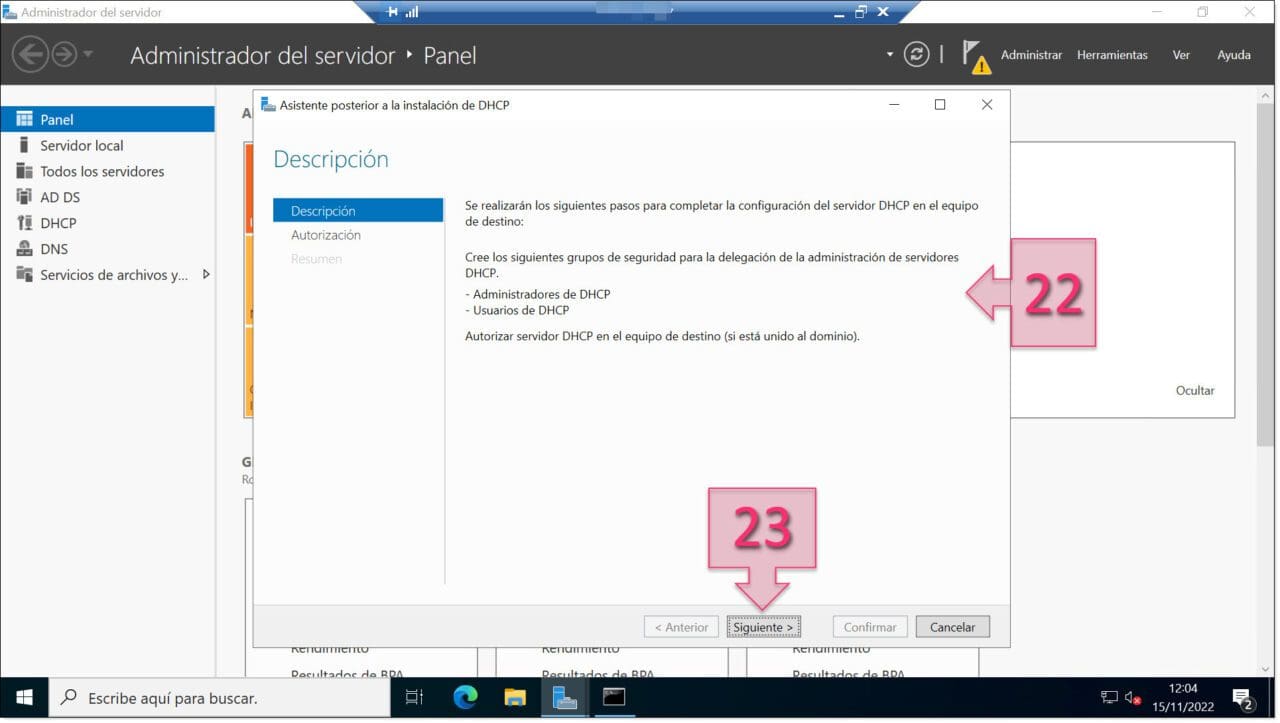Click the Servidor local icon

pos(24,145)
